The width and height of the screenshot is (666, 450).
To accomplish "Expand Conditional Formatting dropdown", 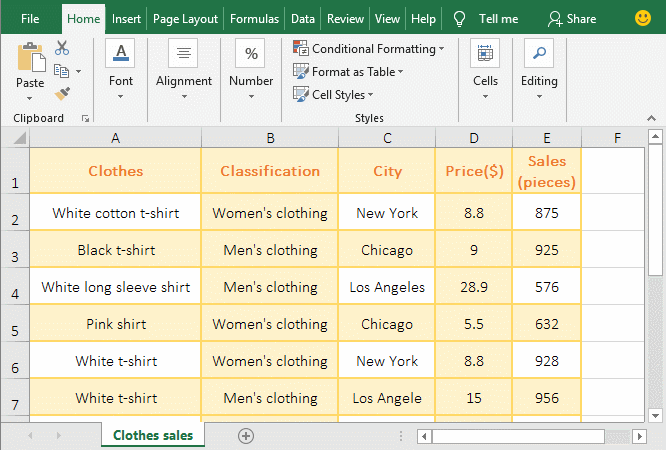I will click(x=369, y=49).
